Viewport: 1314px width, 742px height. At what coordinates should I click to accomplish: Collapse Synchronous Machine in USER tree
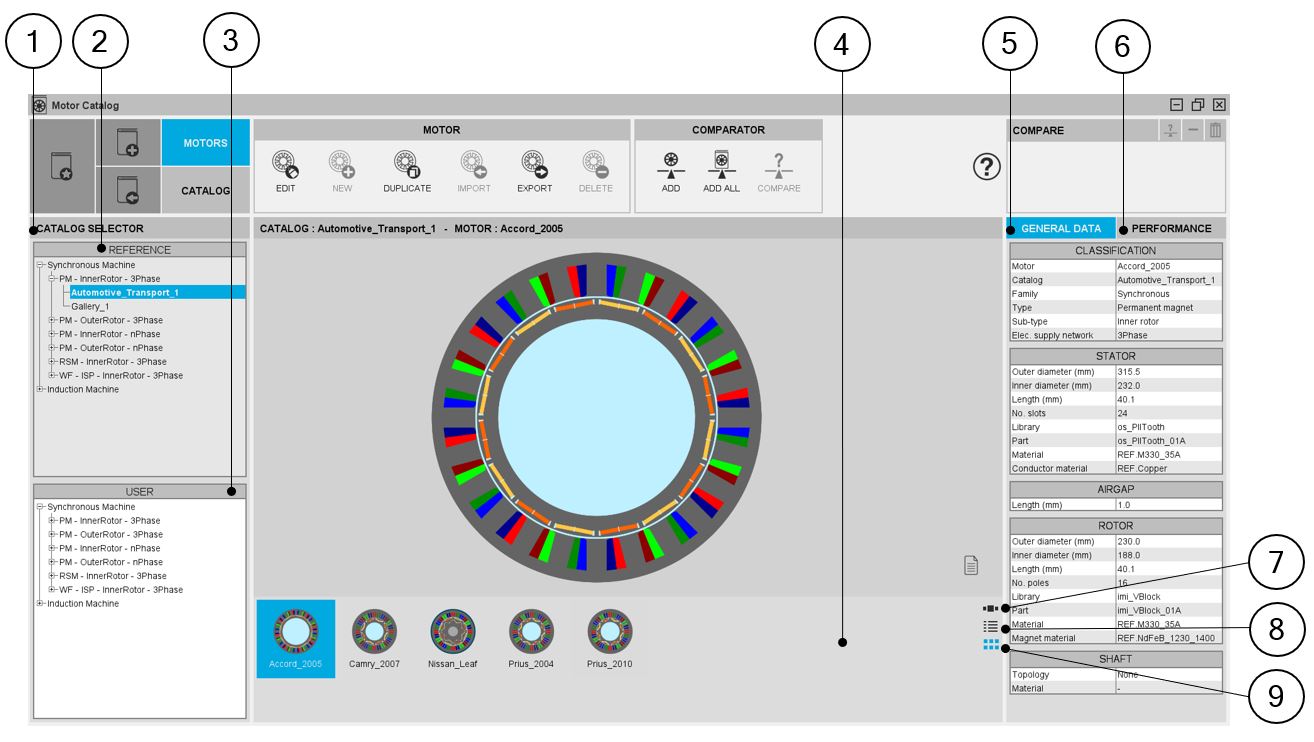tap(40, 507)
